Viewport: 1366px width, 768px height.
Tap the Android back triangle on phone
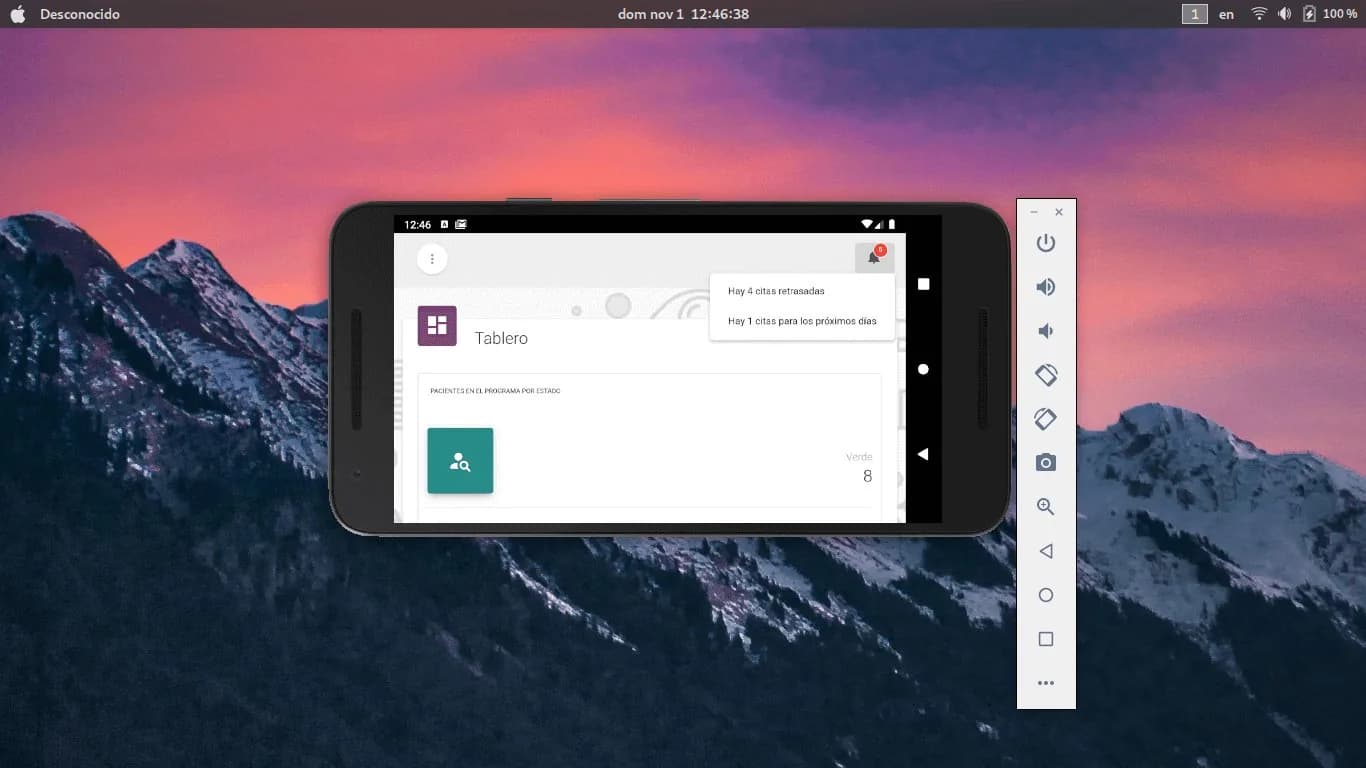pyautogui.click(x=923, y=454)
